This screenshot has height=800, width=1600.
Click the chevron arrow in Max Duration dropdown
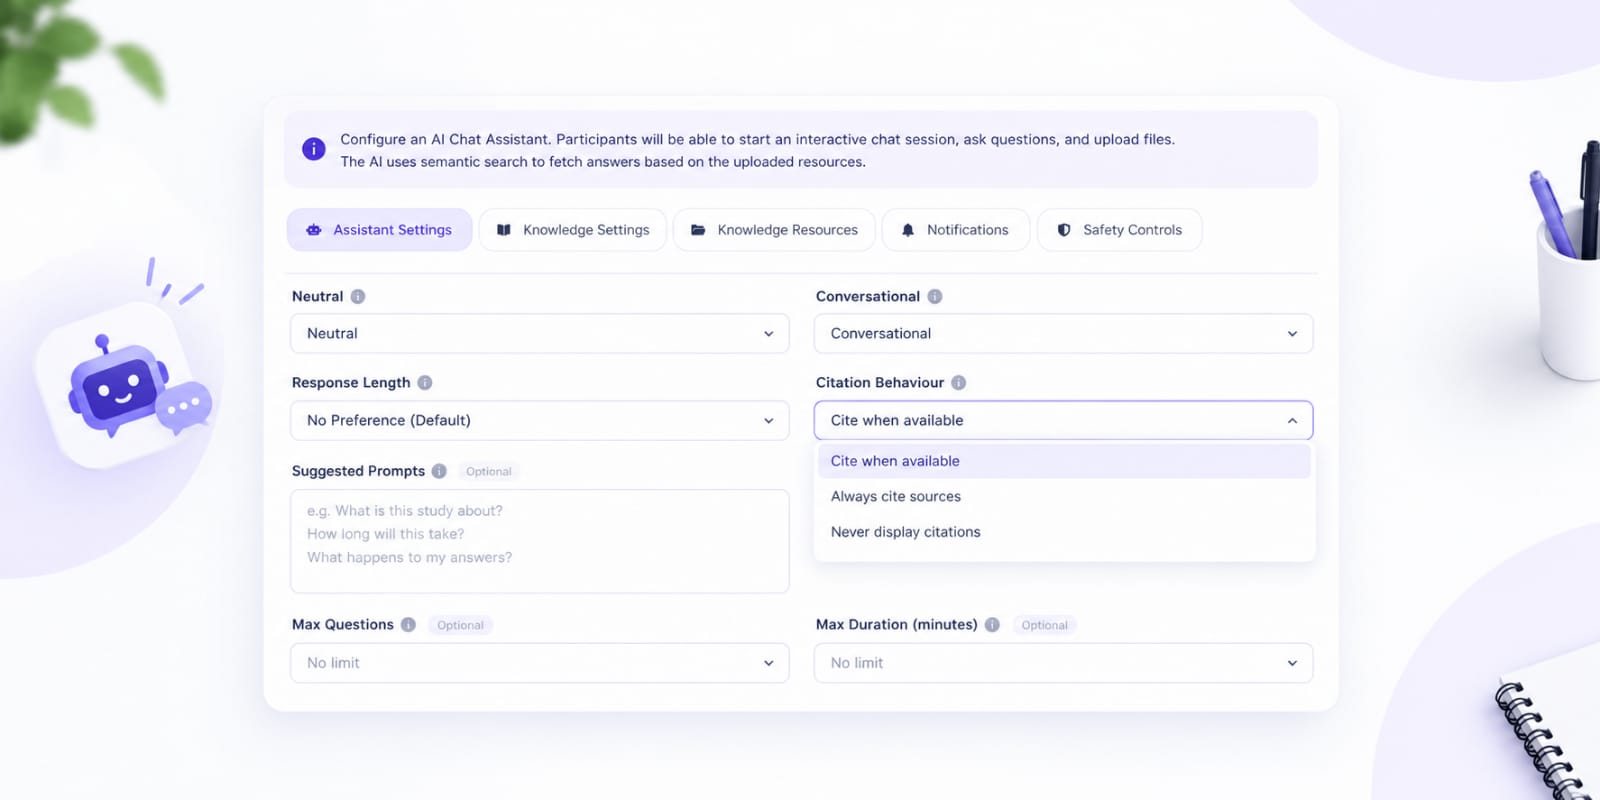pyautogui.click(x=1292, y=663)
